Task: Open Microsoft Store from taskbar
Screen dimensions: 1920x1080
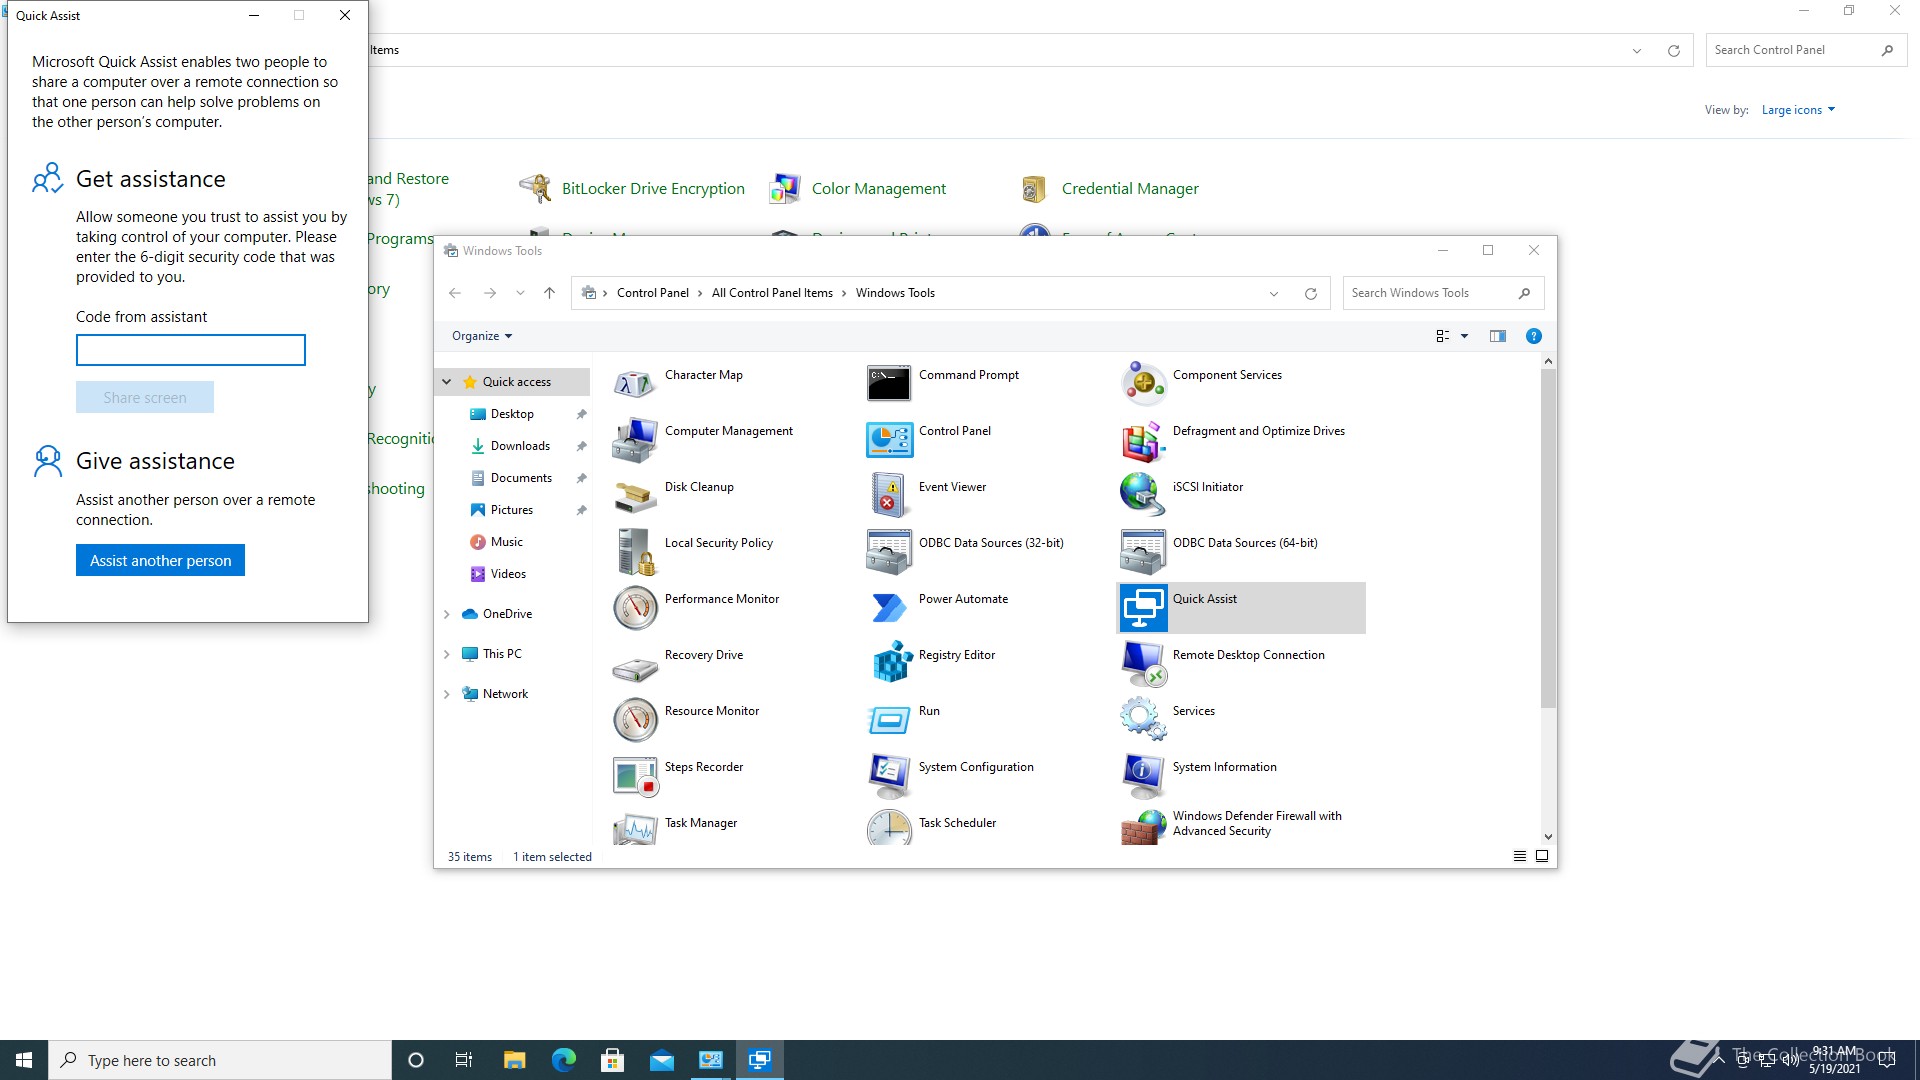Action: (x=613, y=1060)
